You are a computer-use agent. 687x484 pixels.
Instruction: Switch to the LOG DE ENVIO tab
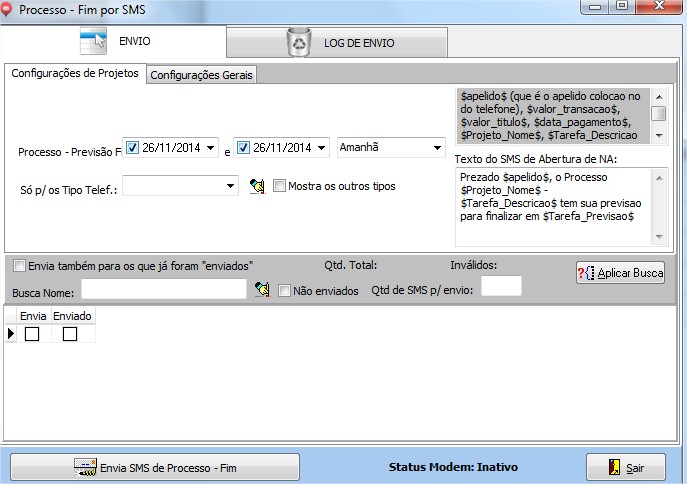pyautogui.click(x=337, y=43)
